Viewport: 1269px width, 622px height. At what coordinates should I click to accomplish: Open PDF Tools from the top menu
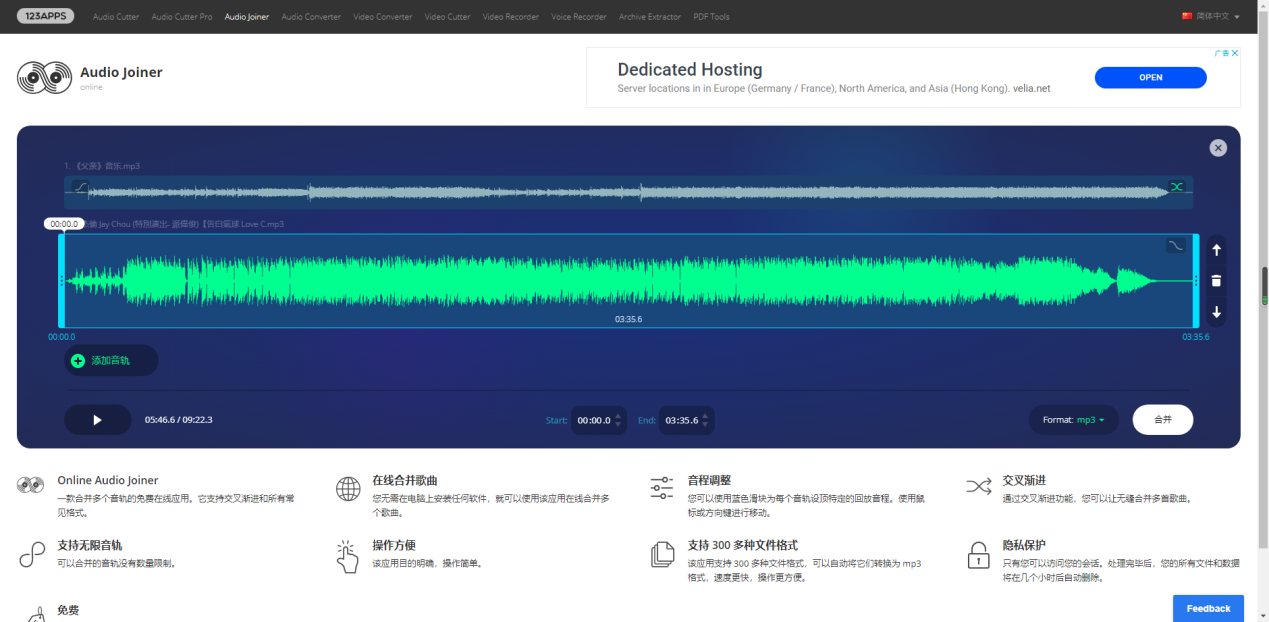(x=711, y=17)
